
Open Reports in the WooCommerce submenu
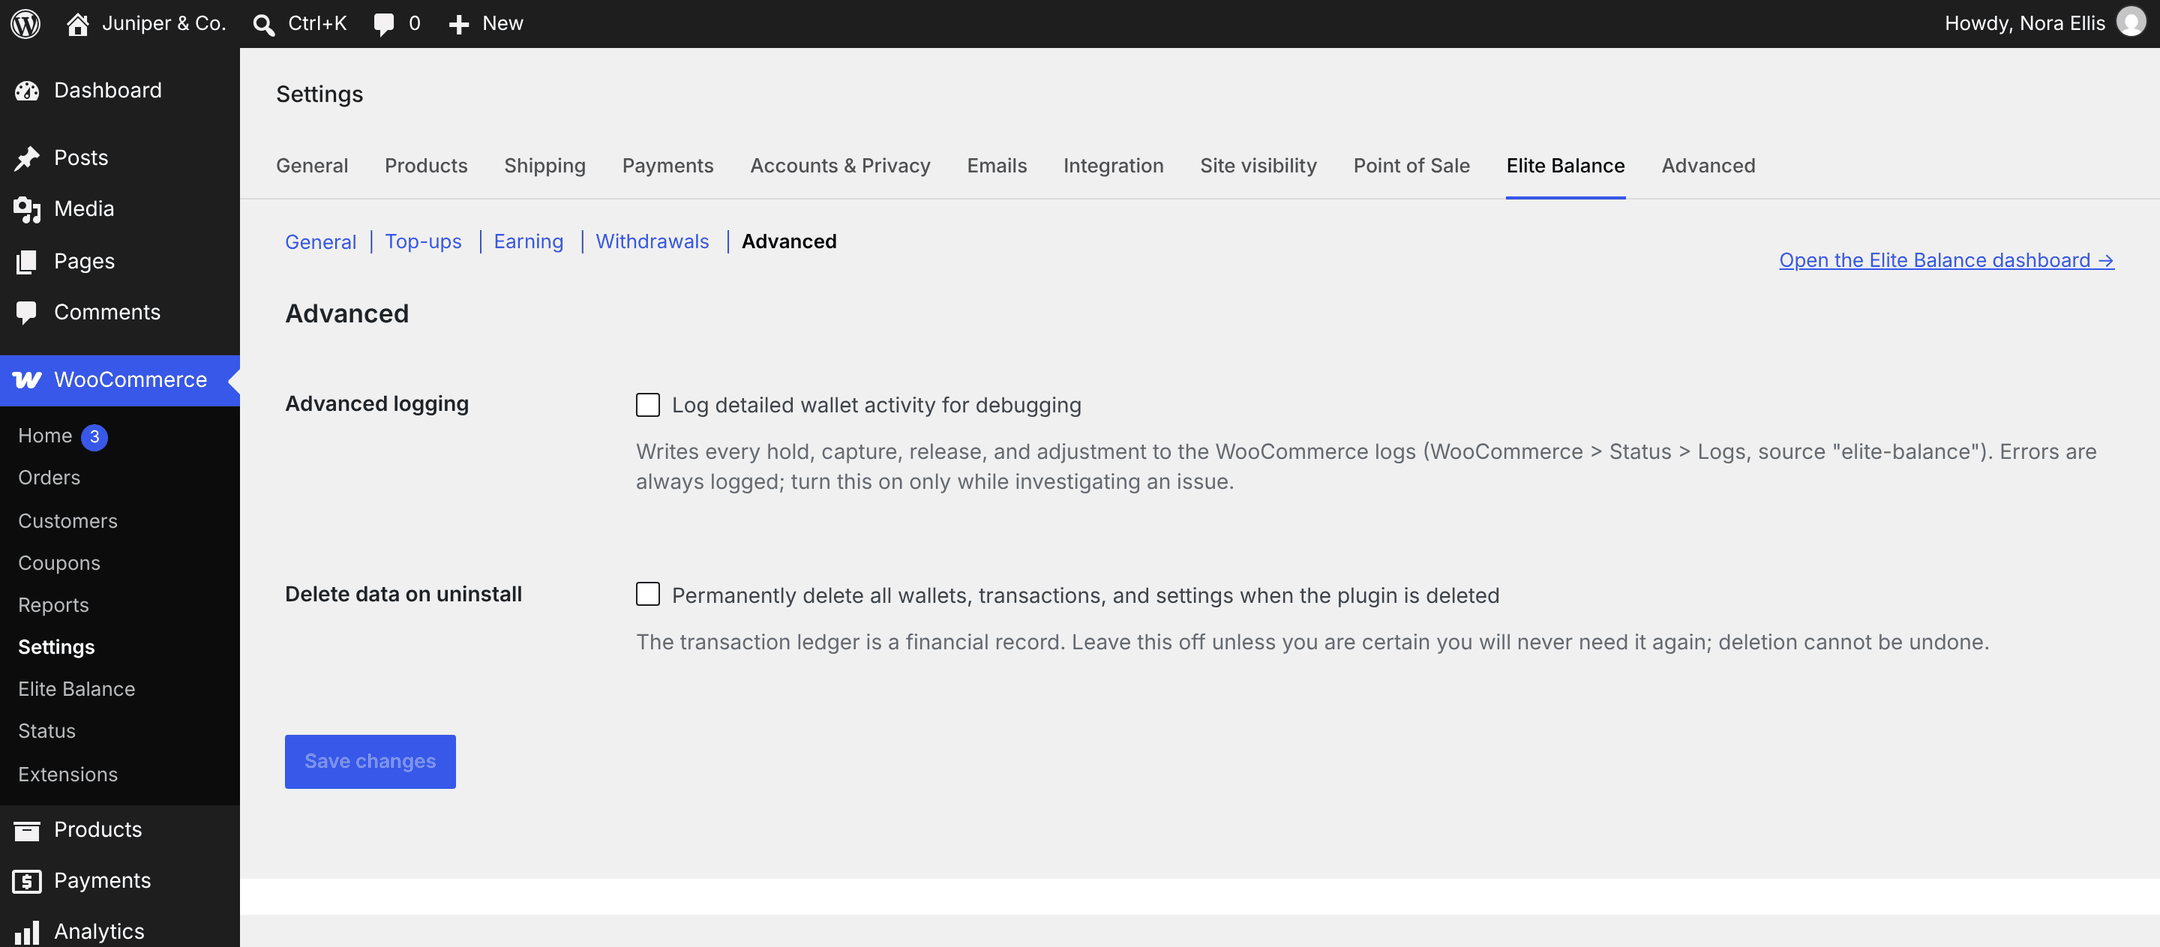[53, 605]
